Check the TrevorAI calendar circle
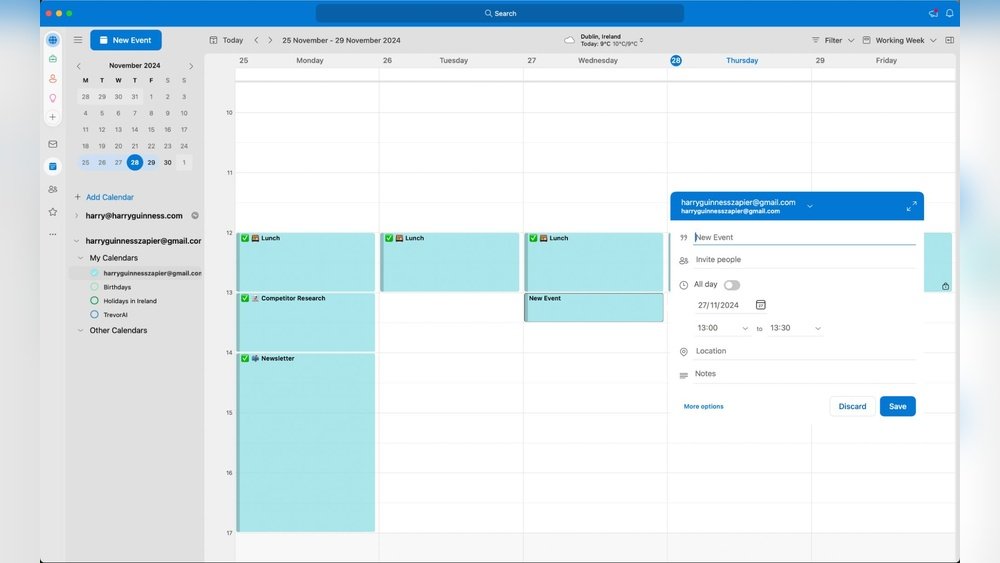The width and height of the screenshot is (1000, 563). 94,314
